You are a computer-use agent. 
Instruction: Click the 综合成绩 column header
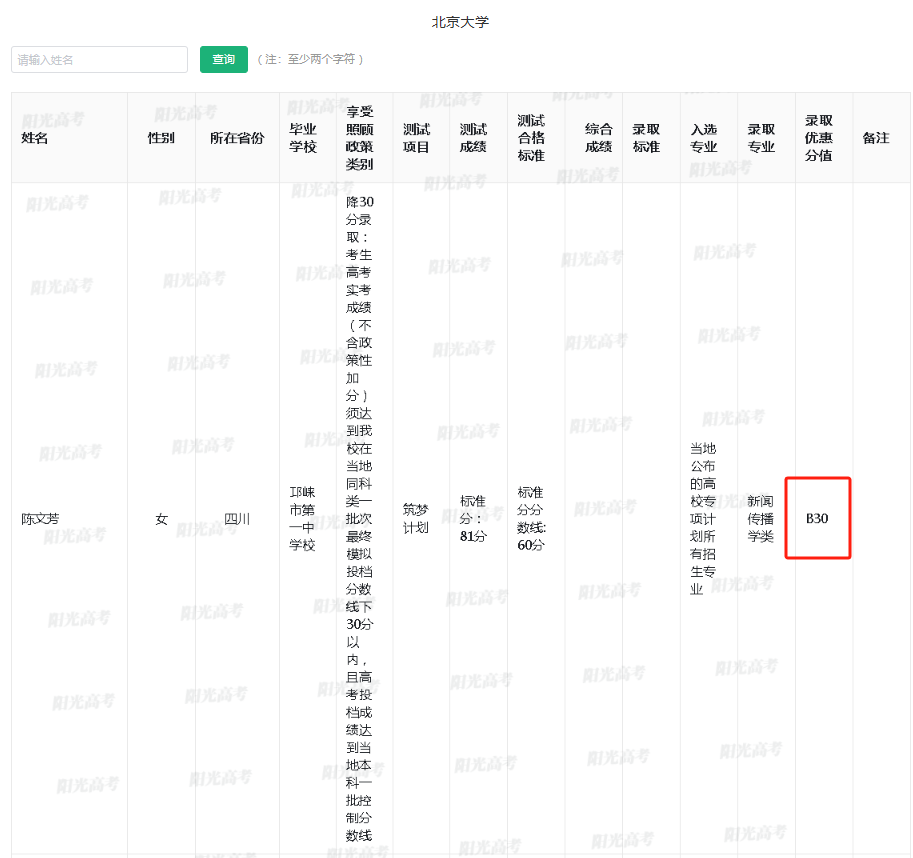[599, 138]
